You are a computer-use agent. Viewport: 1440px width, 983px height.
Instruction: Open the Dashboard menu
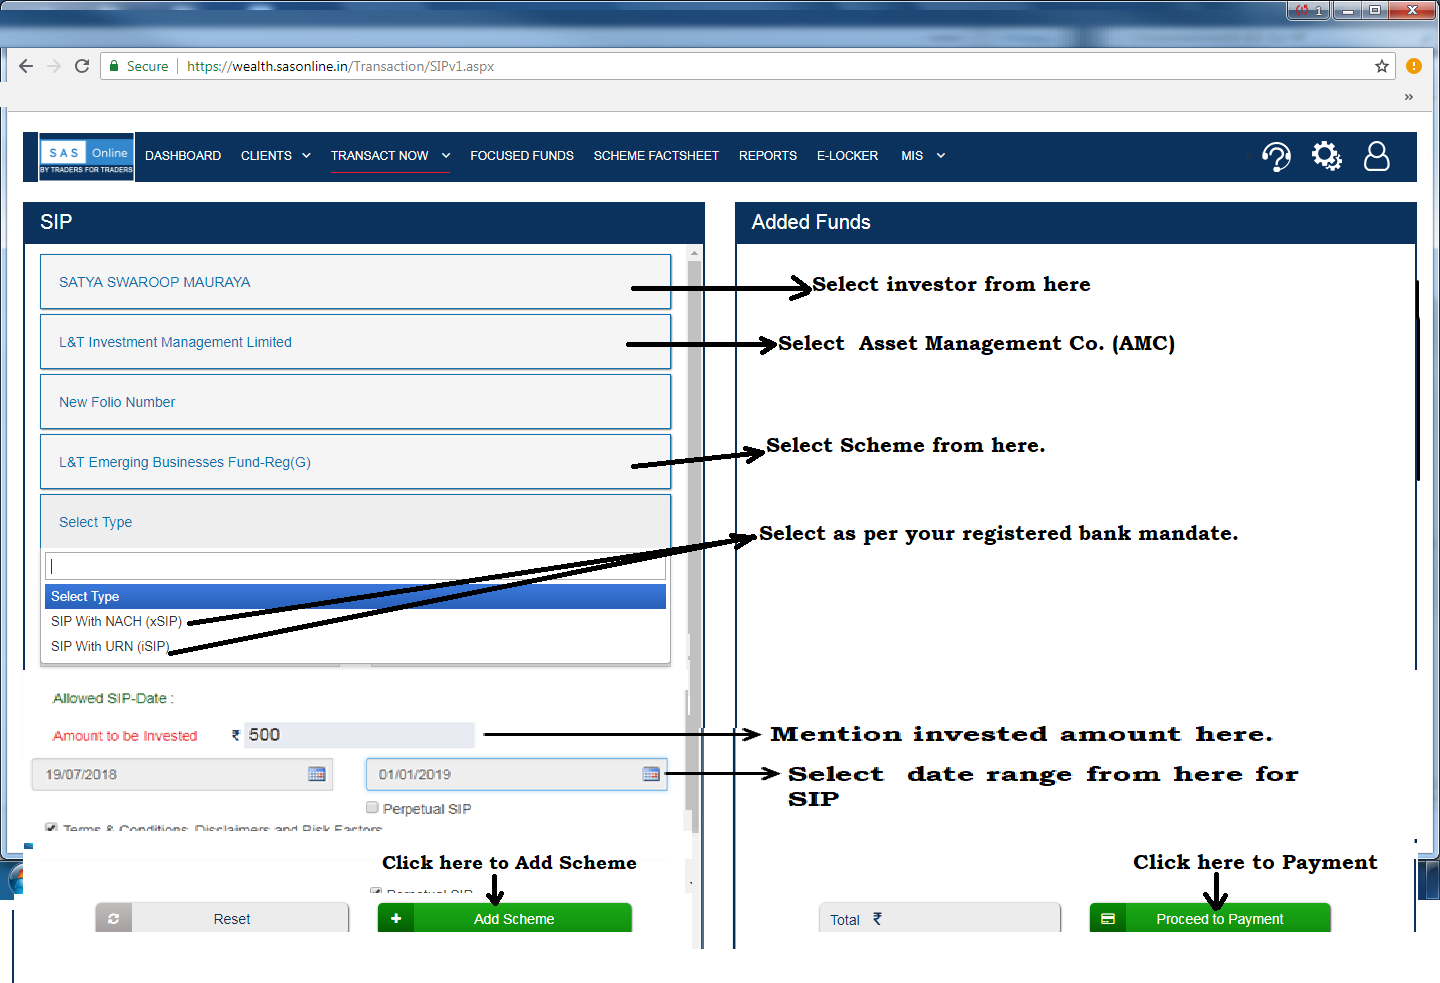pyautogui.click(x=183, y=156)
